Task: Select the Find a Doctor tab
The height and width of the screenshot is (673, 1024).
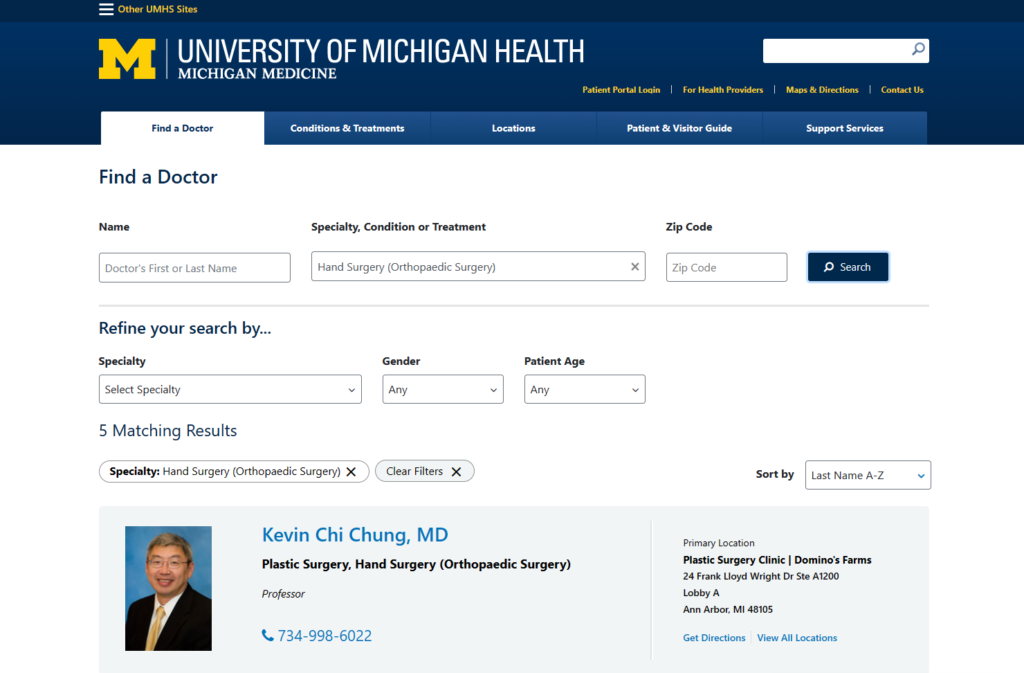Action: [x=182, y=128]
